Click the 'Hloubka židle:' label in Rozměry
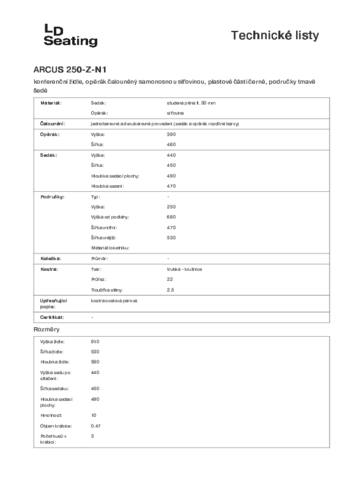The image size is (364, 500). pos(55,362)
